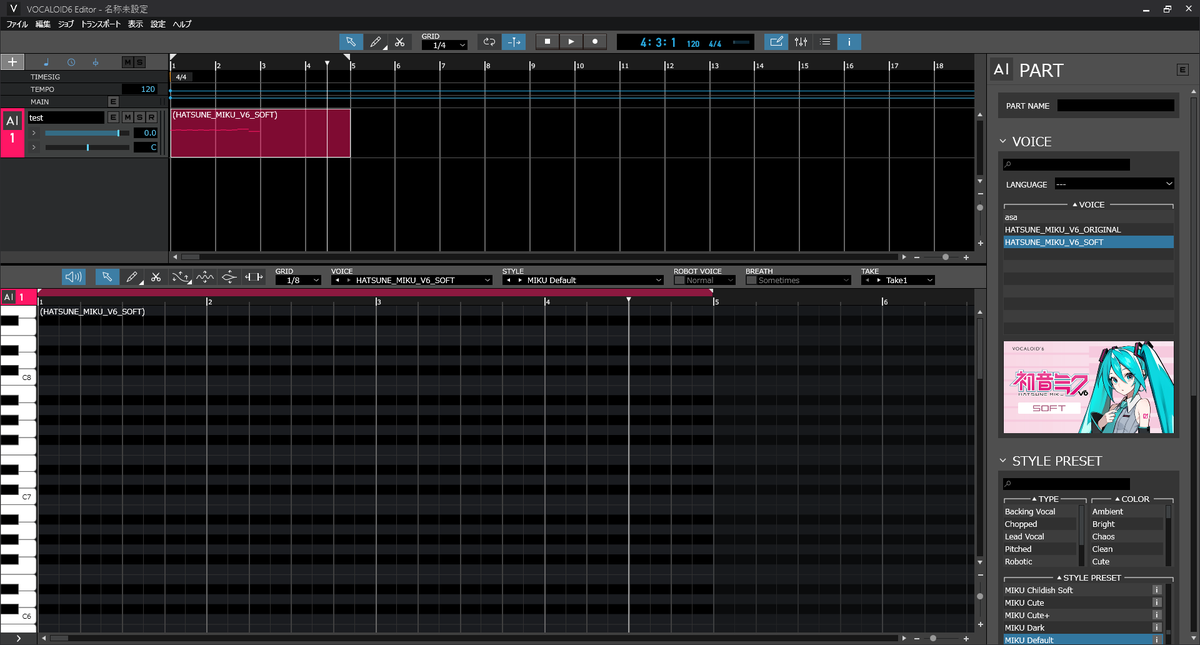Select the note stretch tool in piano roll
The image size is (1200, 645).
coord(254,277)
